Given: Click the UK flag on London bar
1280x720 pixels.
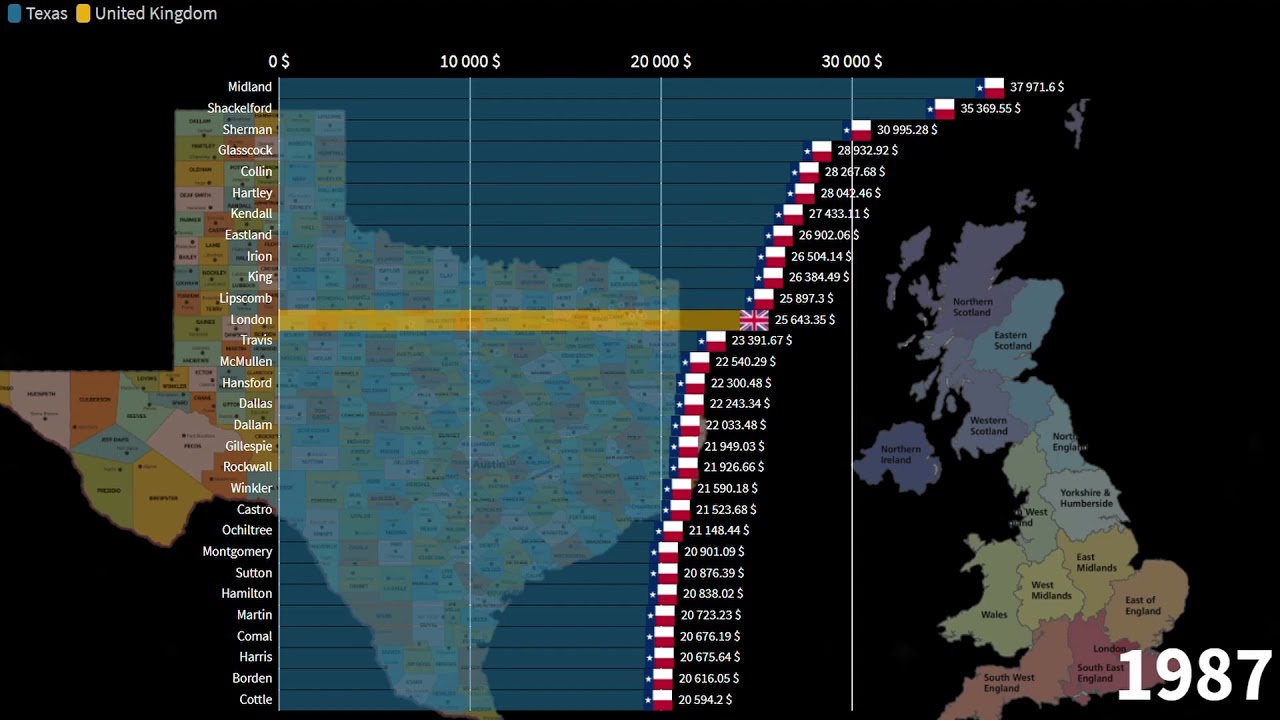Looking at the screenshot, I should (x=754, y=320).
